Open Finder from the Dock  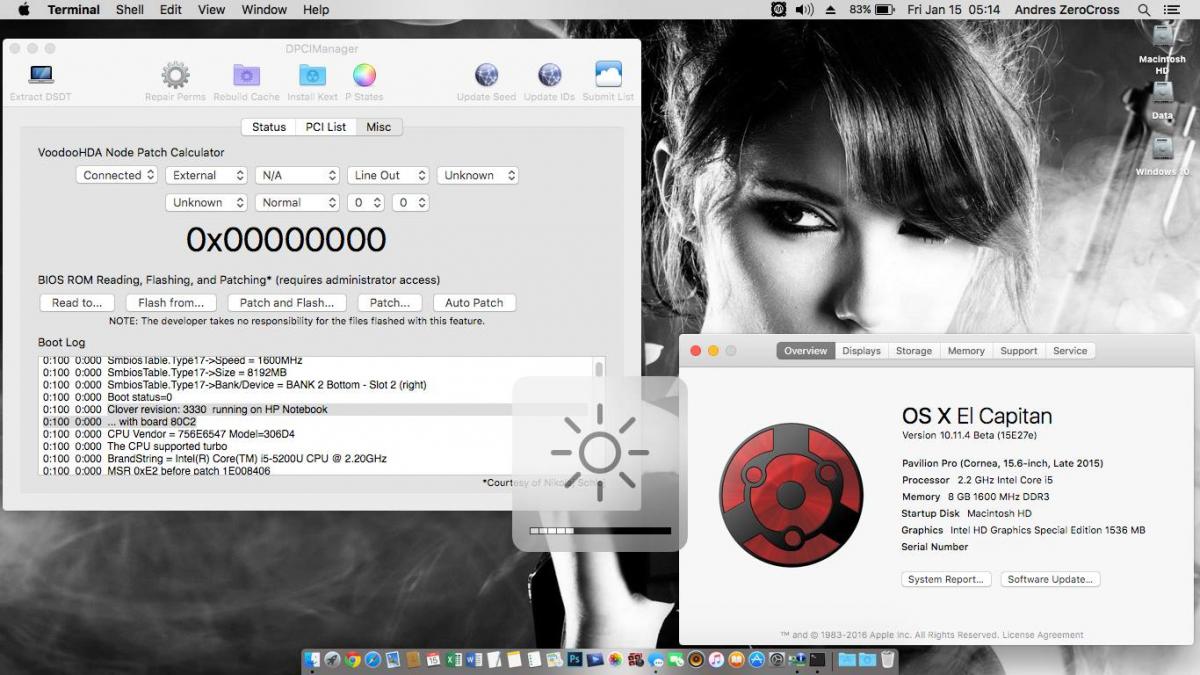pos(311,660)
